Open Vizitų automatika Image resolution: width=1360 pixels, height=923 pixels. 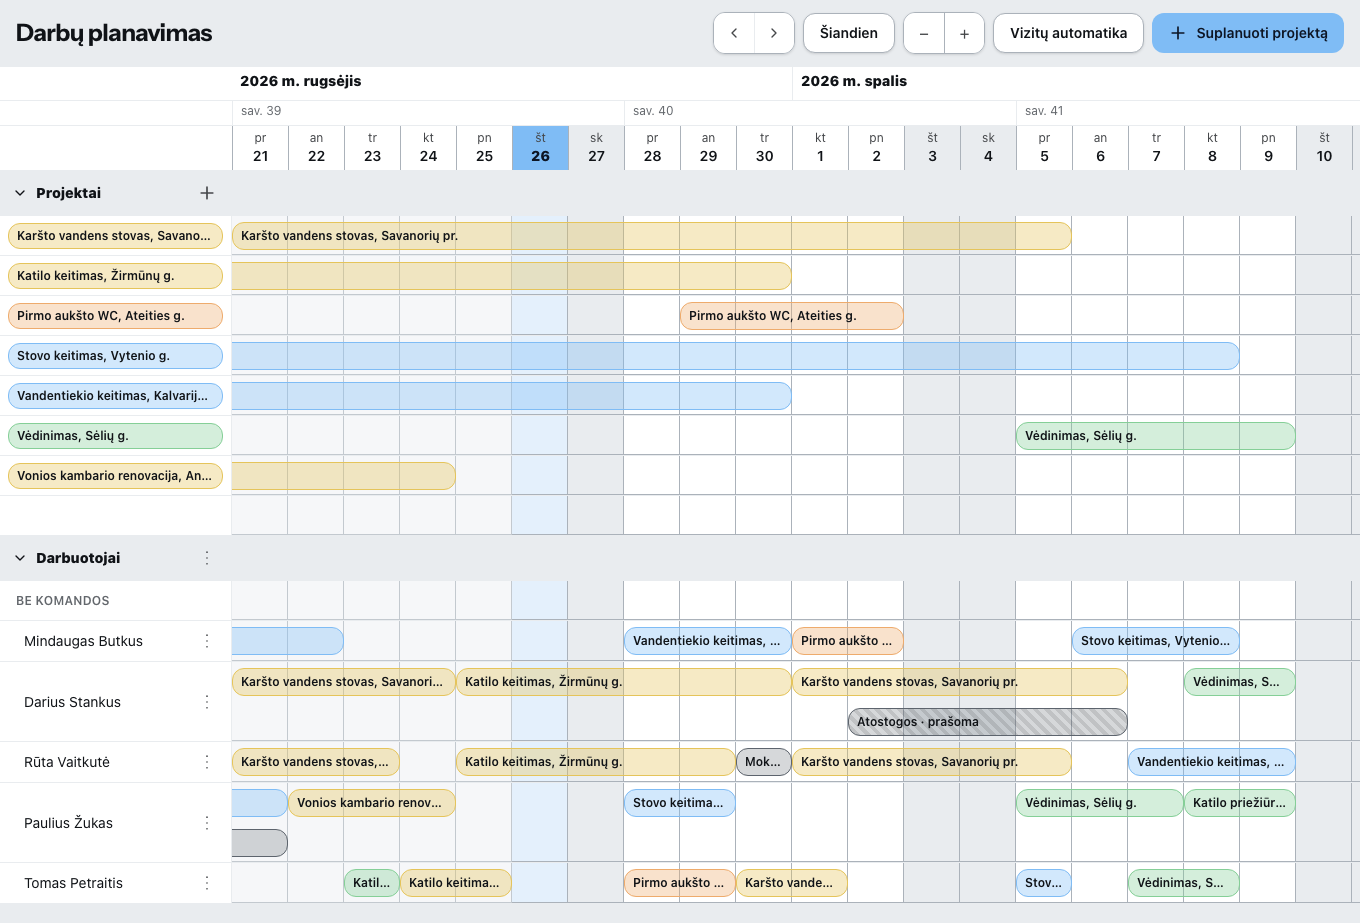1068,33
